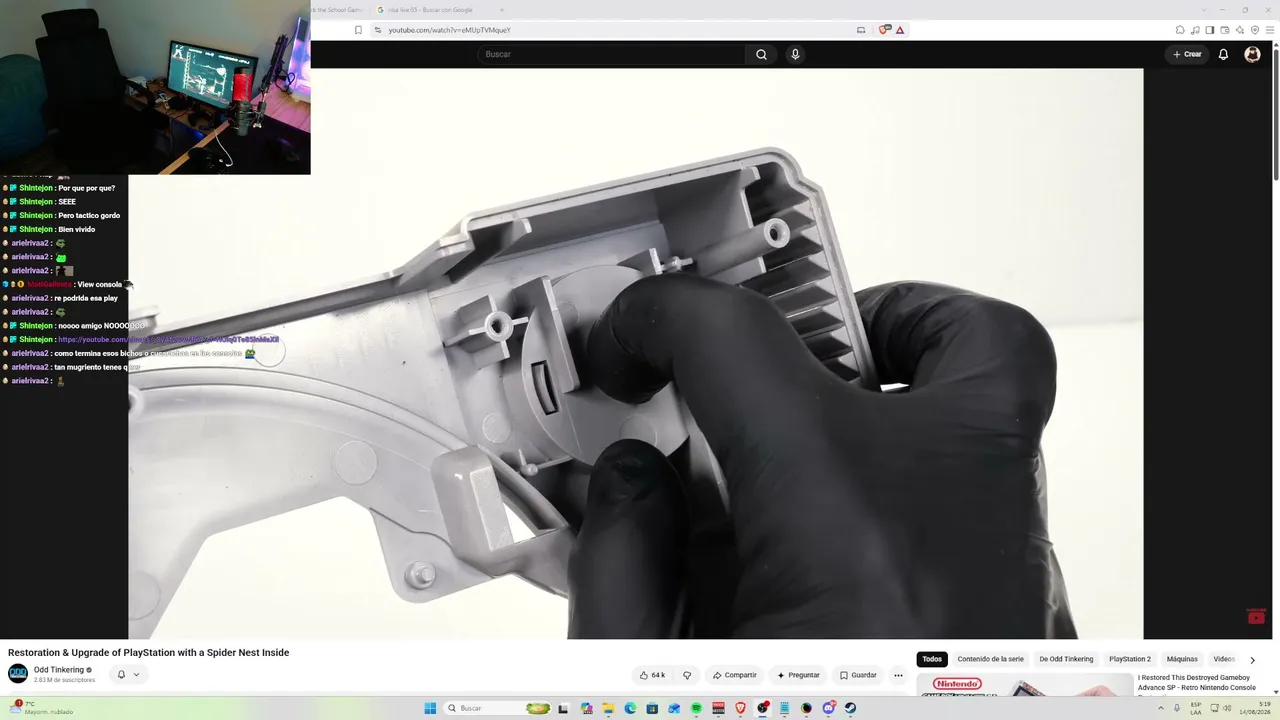1280x720 pixels.
Task: Open Microsoft Edge from the taskbar
Action: coord(630,708)
